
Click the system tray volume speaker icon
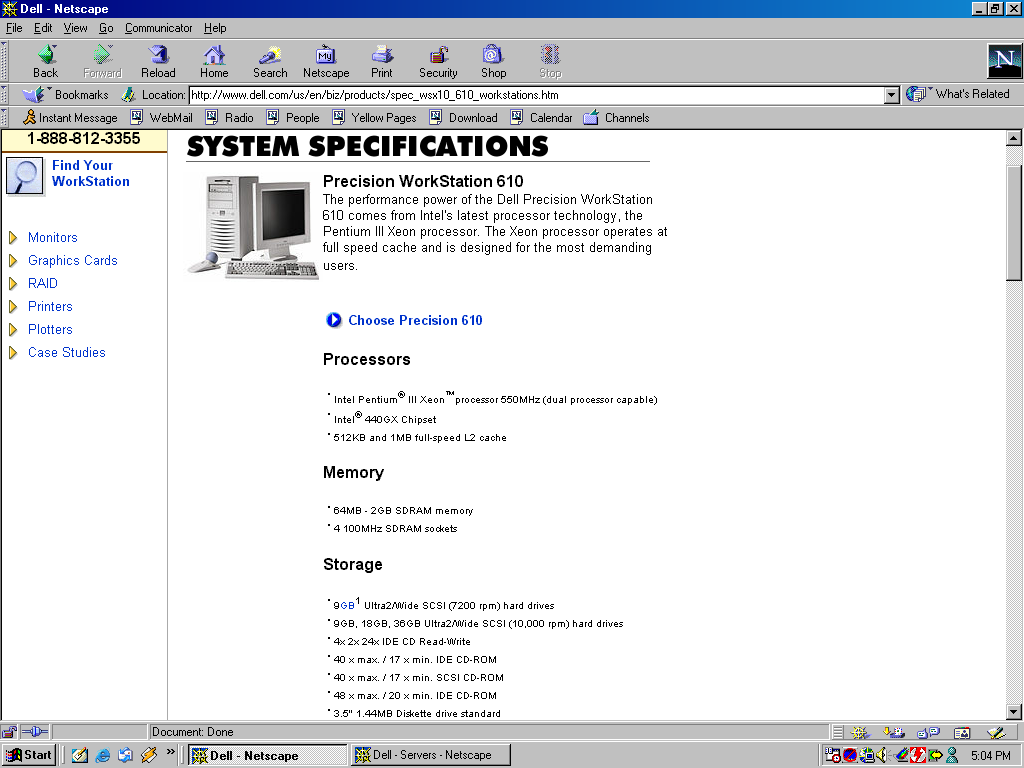pos(882,756)
